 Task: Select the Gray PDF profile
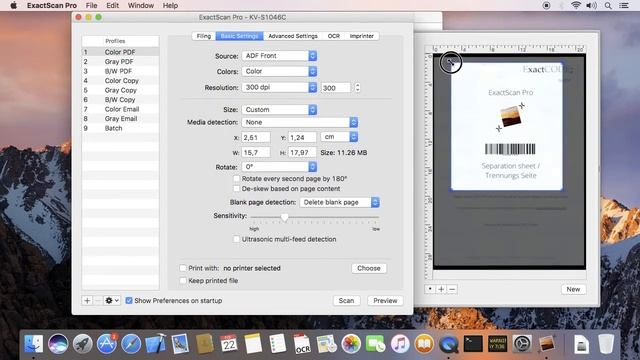(120, 61)
